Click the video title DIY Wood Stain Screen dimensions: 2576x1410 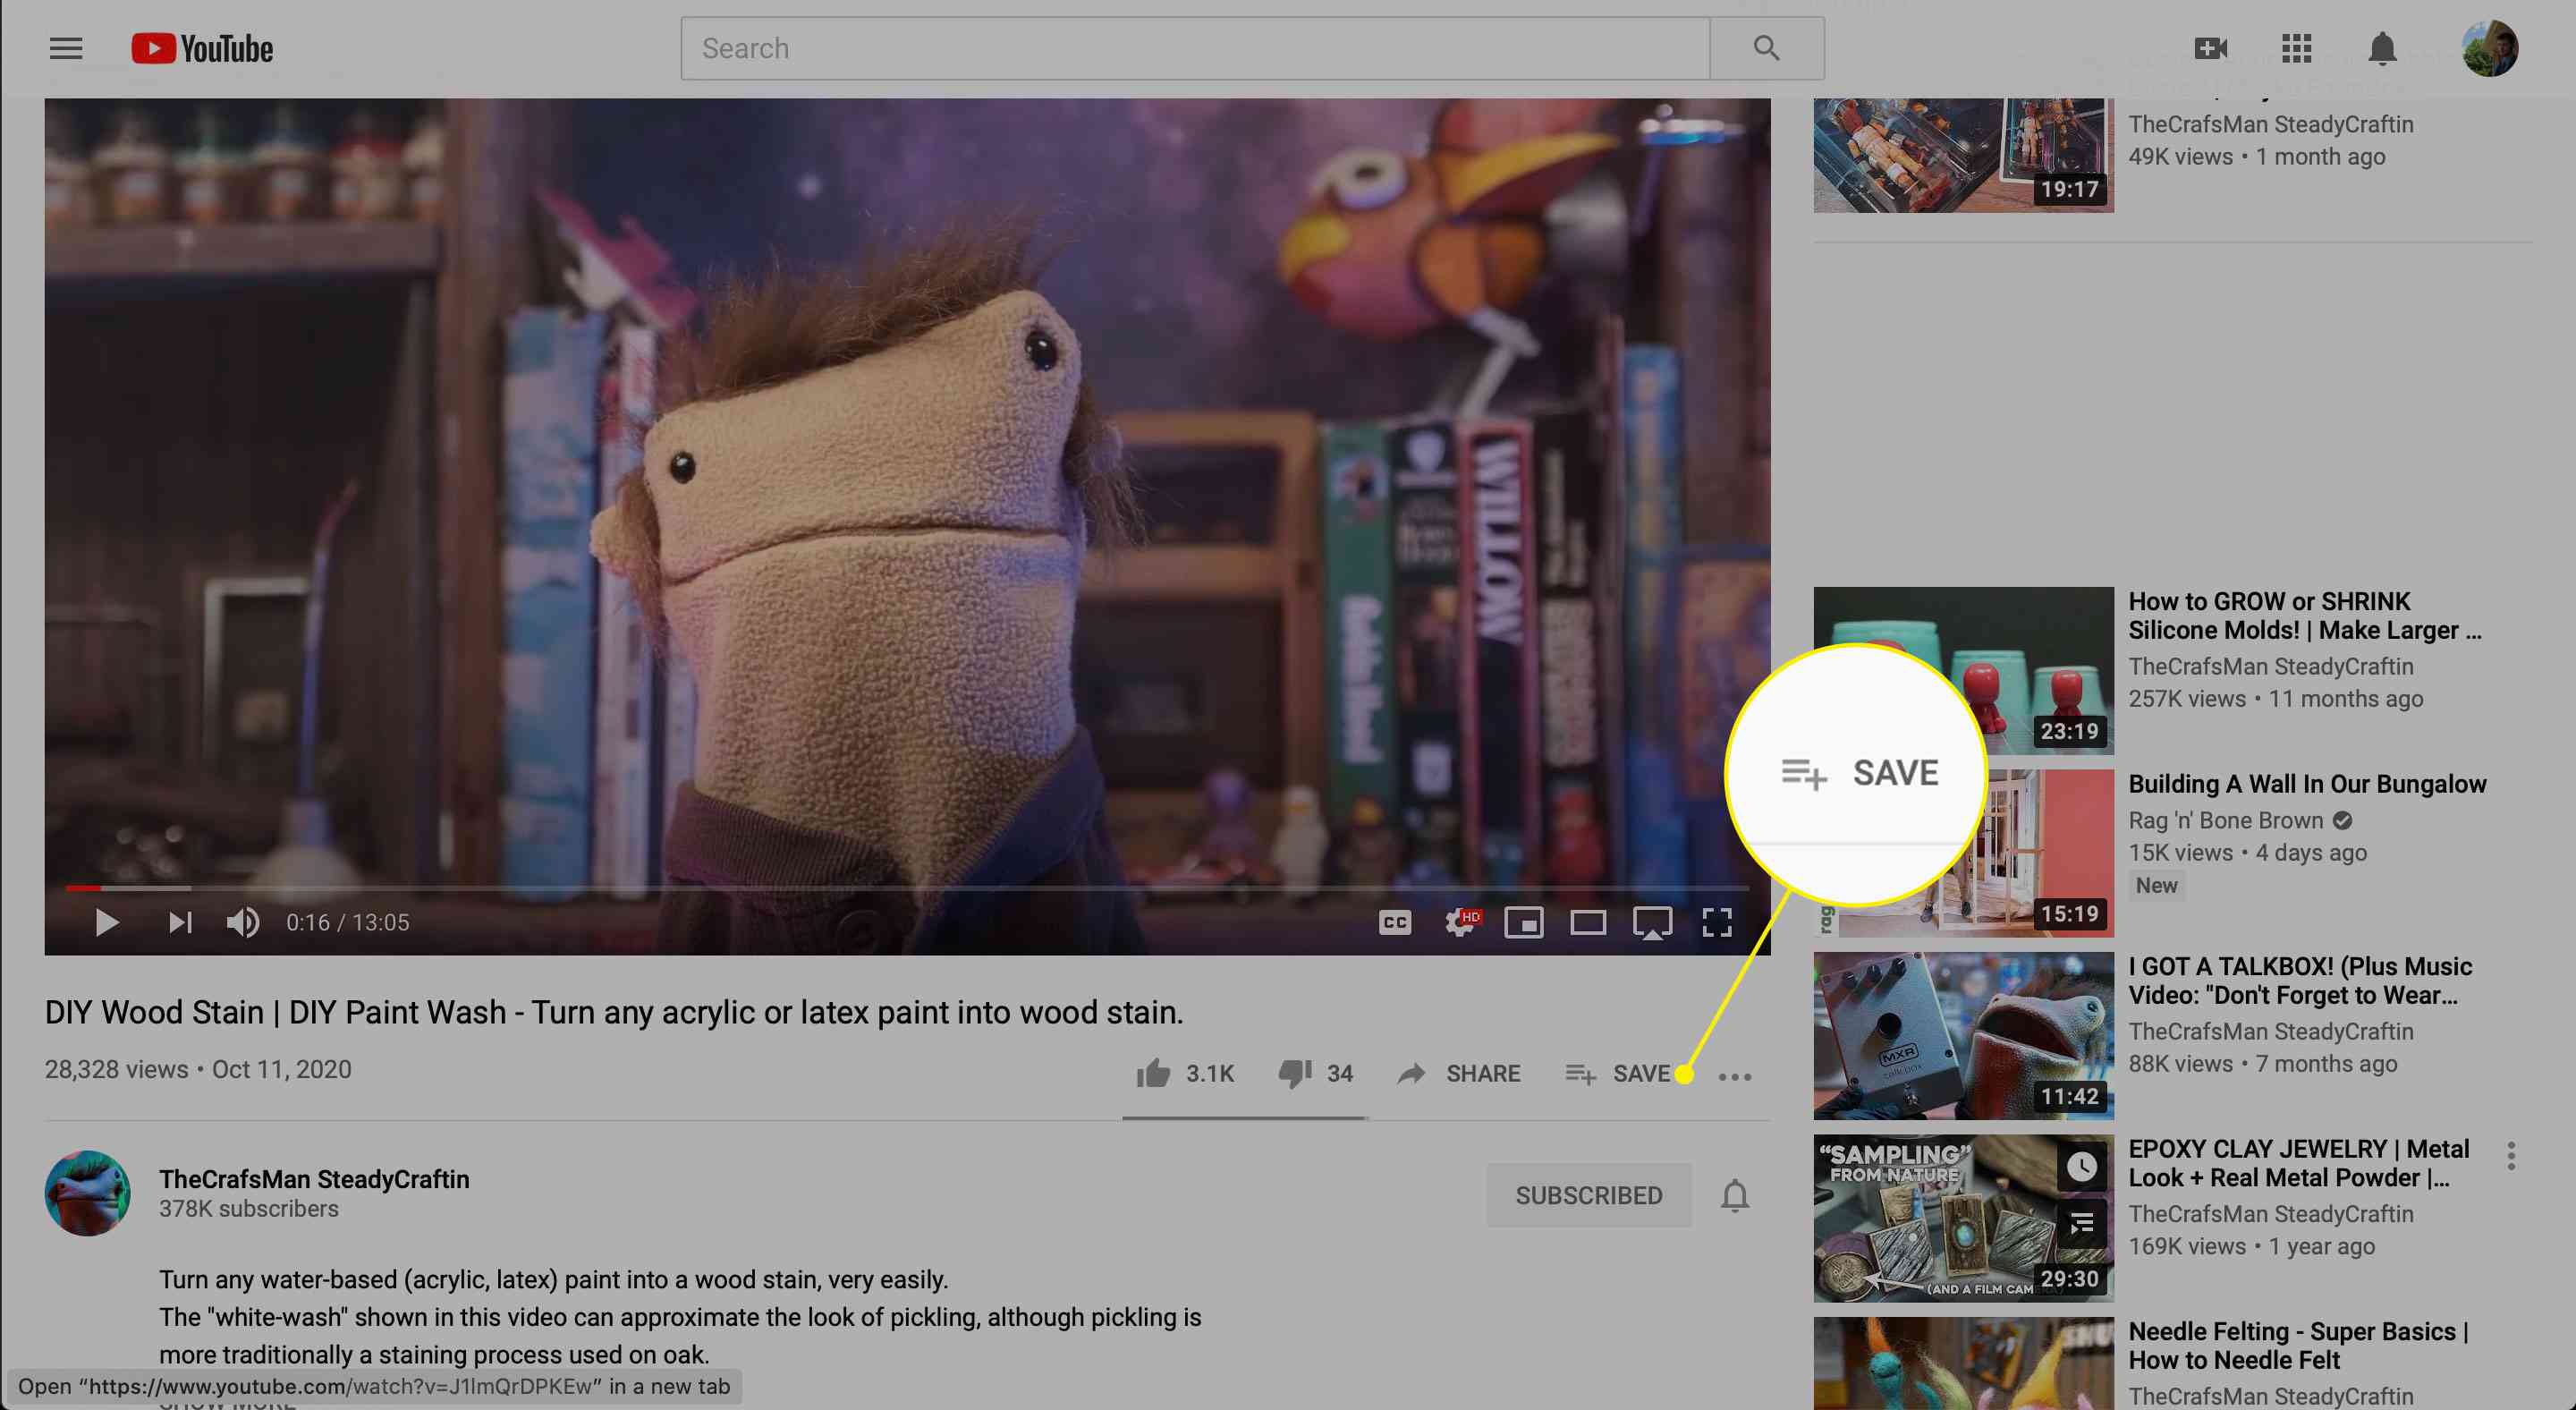pyautogui.click(x=614, y=1012)
